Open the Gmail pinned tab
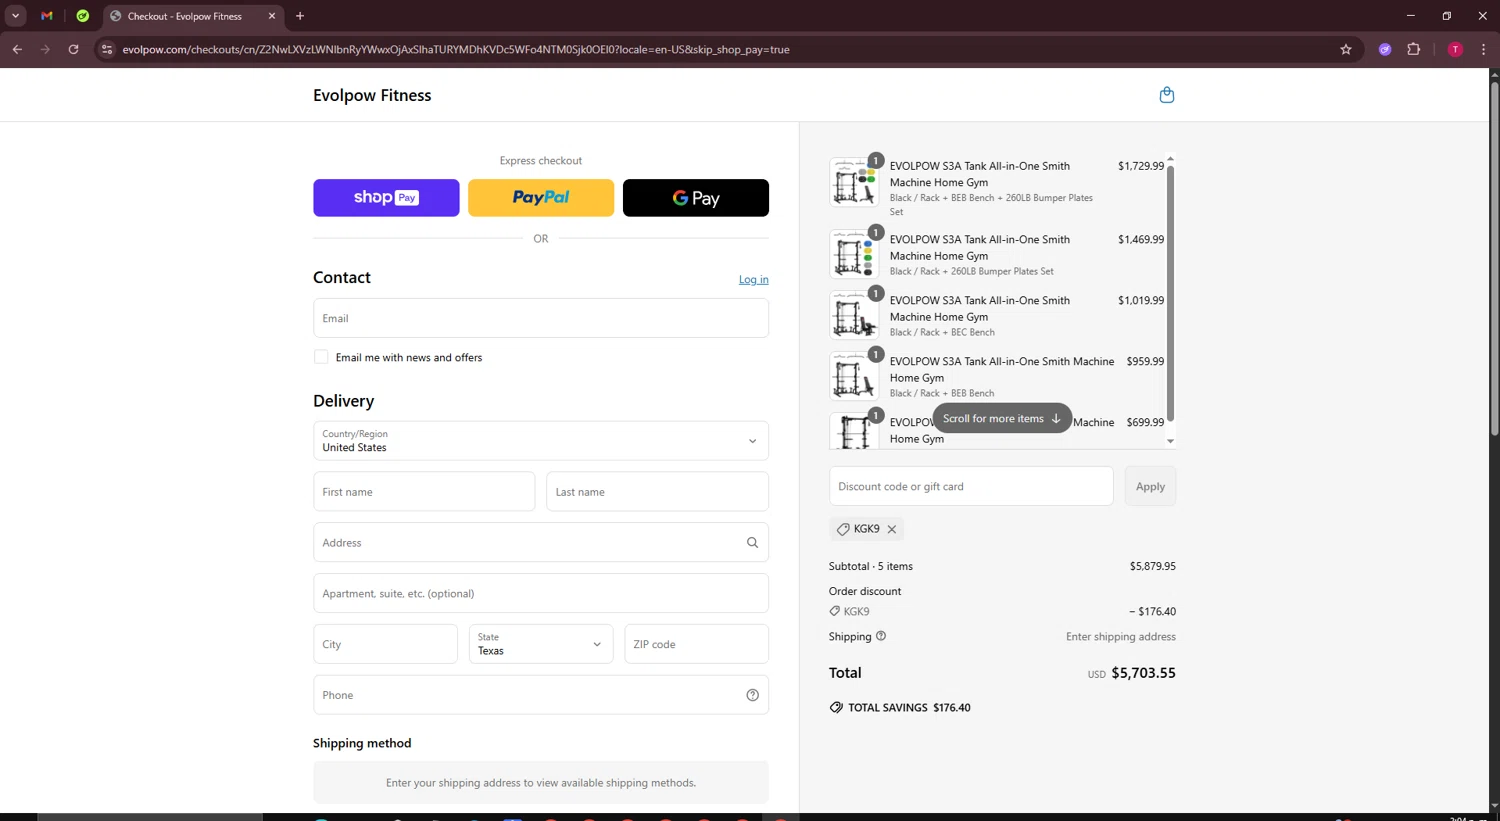 coord(46,16)
